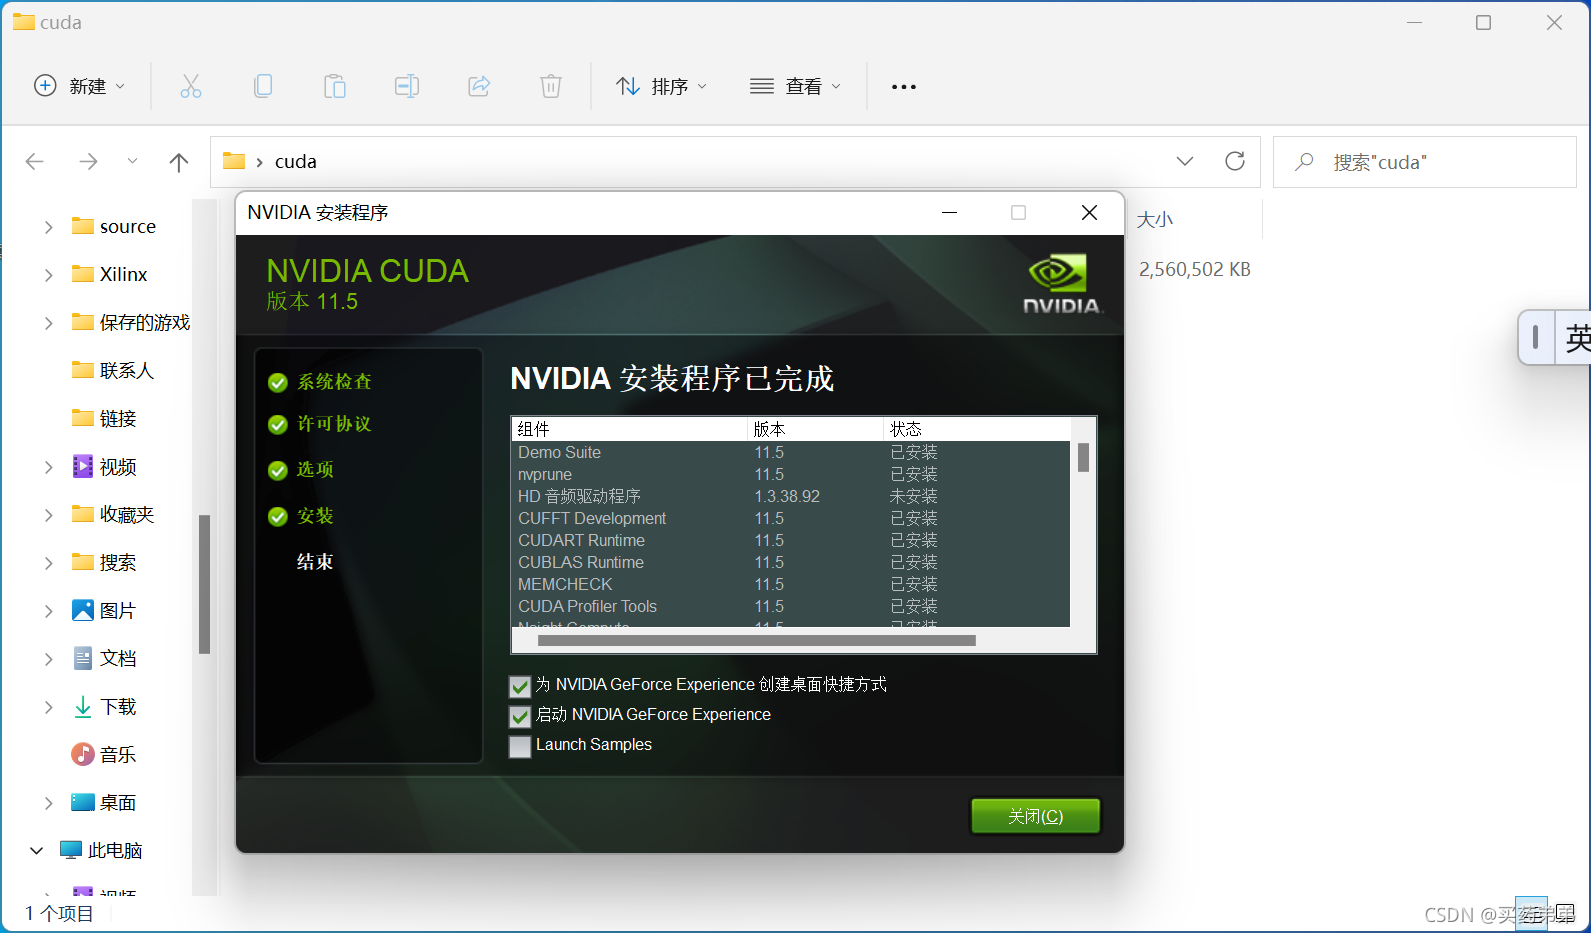Image resolution: width=1591 pixels, height=933 pixels.
Task: Select the MEMCHECK component row
Action: (x=791, y=584)
